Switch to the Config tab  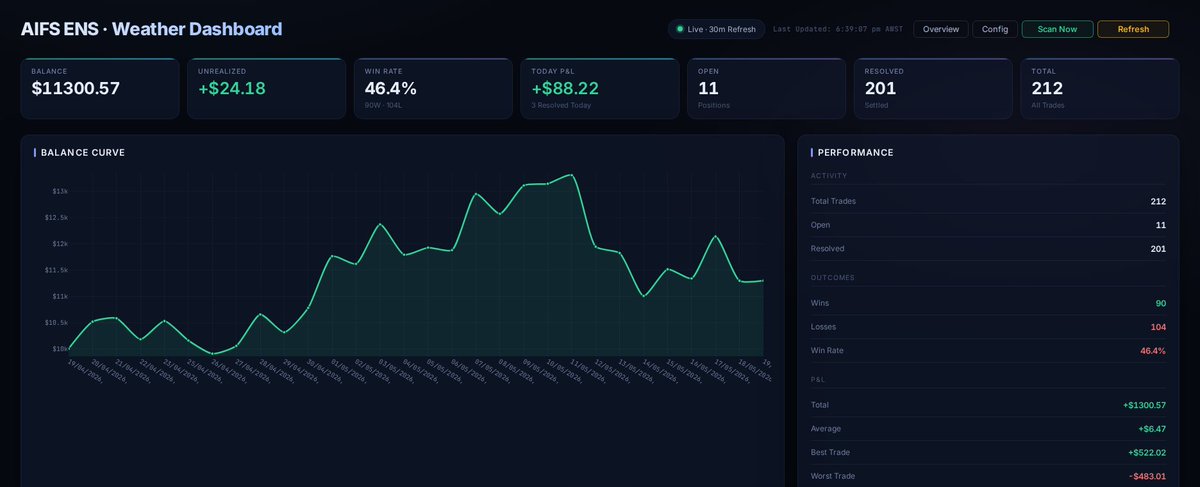(x=995, y=29)
